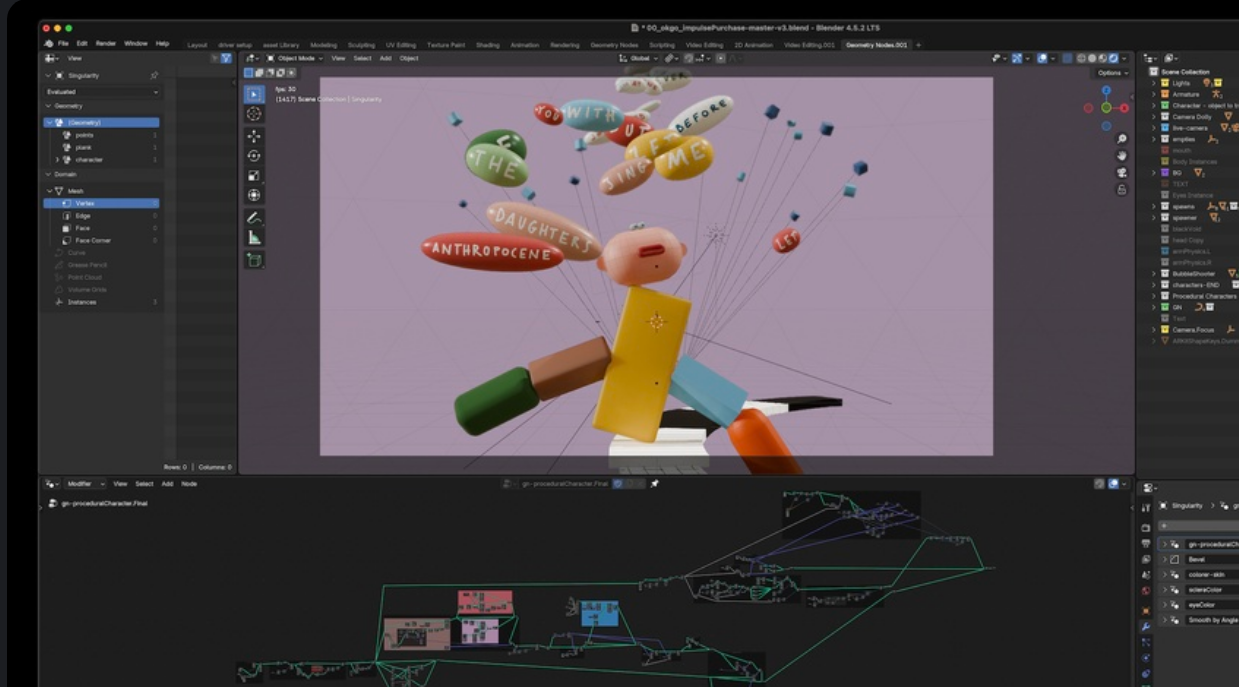This screenshot has width=1239, height=687.
Task: Toggle the spreadsheet filter button
Action: (x=226, y=58)
